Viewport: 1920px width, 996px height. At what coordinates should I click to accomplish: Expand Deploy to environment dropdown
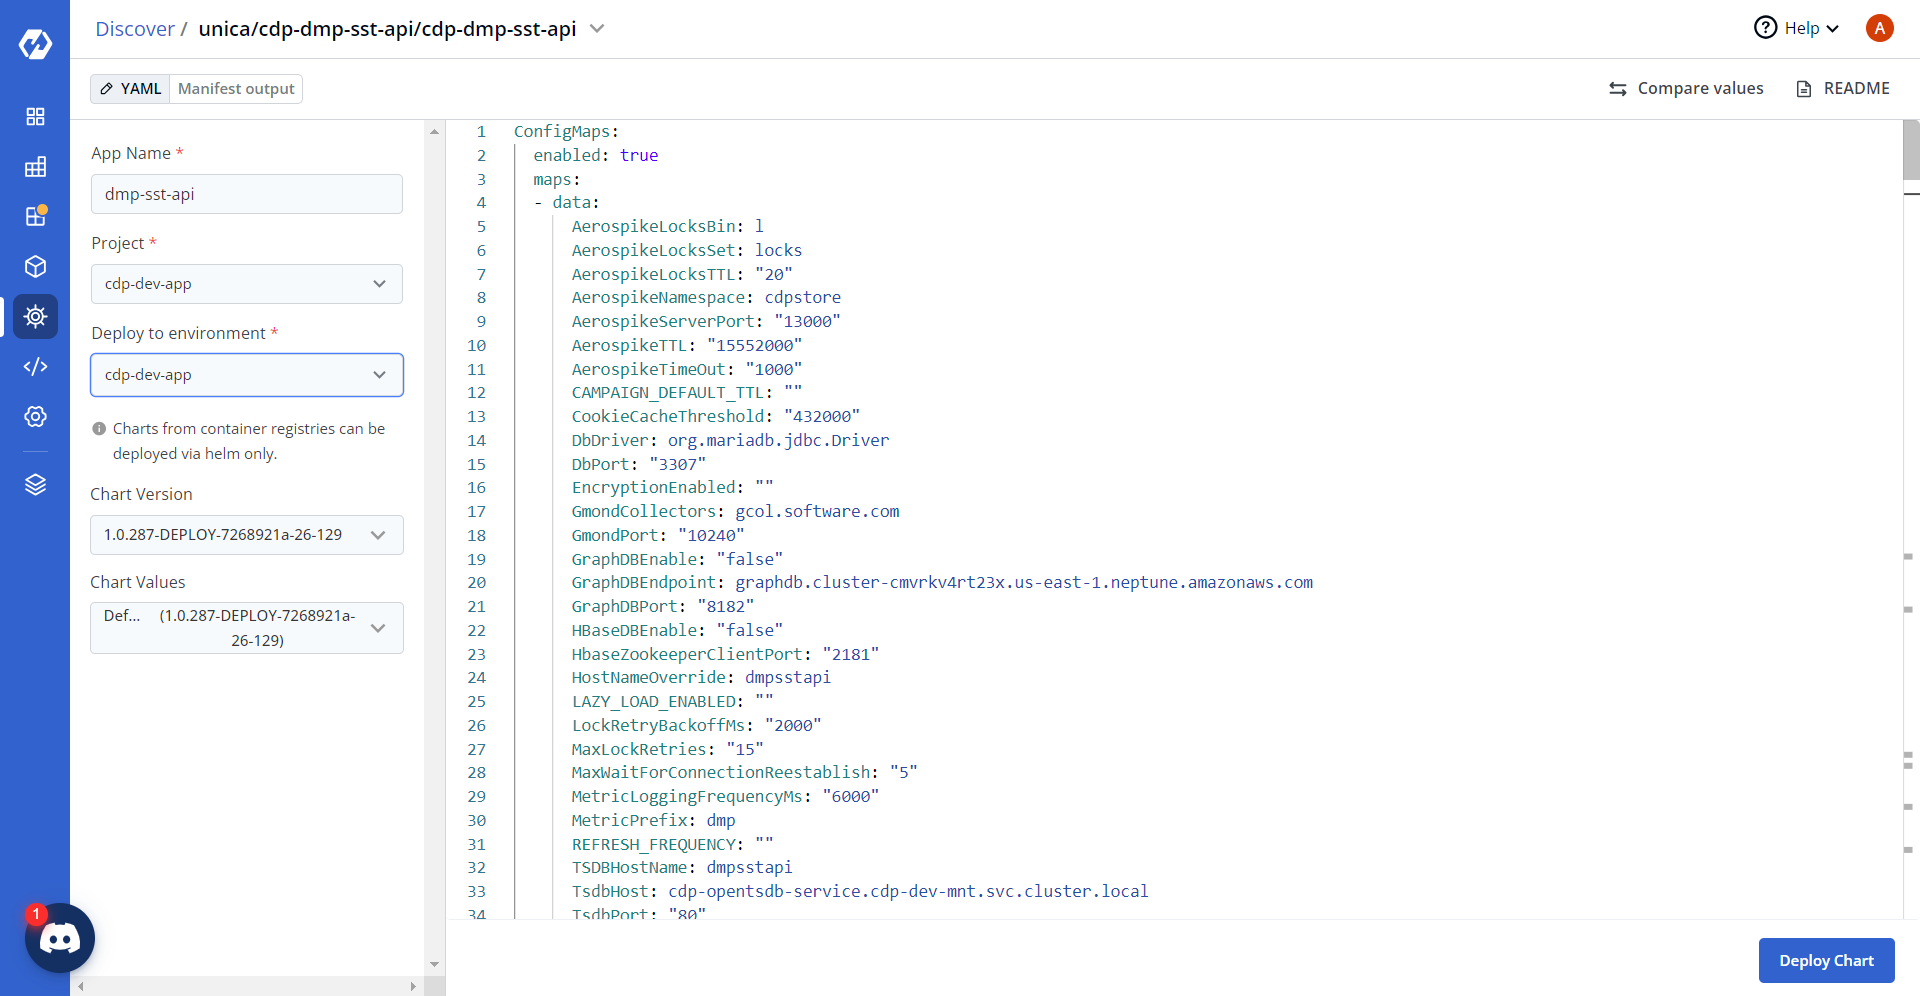pos(246,375)
